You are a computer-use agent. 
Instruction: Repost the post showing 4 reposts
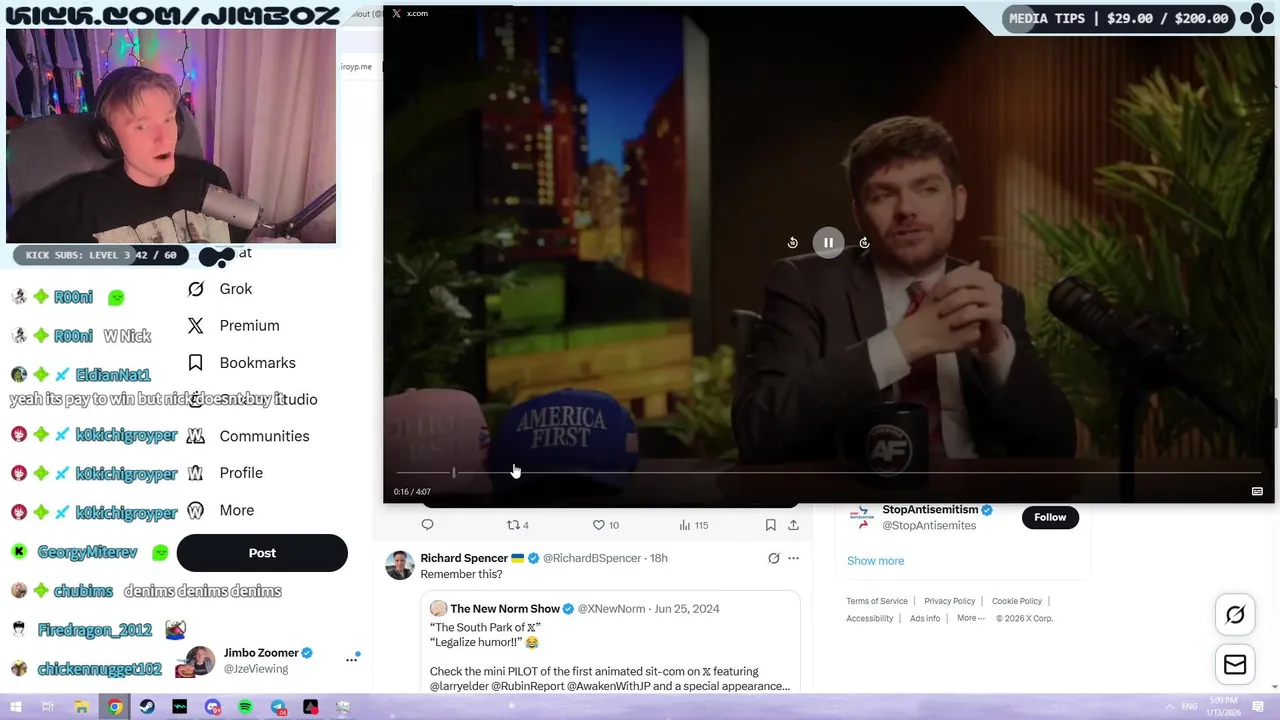[517, 525]
